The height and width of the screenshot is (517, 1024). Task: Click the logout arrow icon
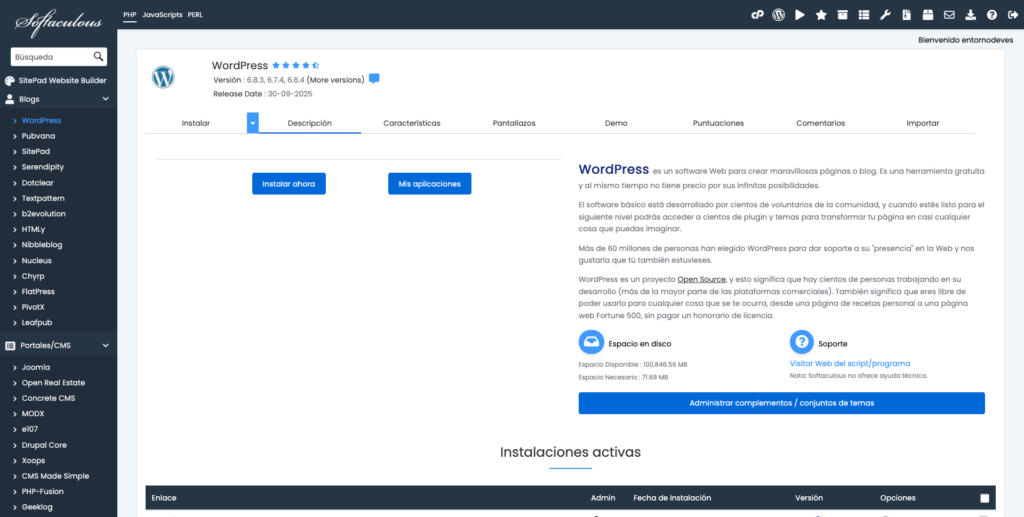(1012, 15)
